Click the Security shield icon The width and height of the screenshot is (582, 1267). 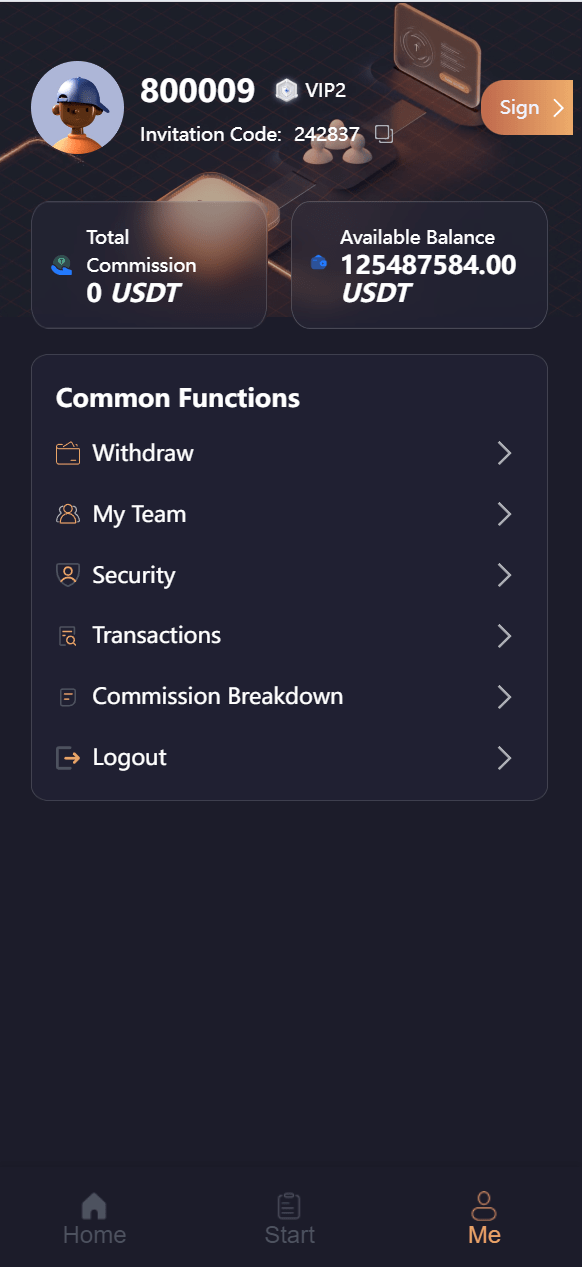coord(68,575)
